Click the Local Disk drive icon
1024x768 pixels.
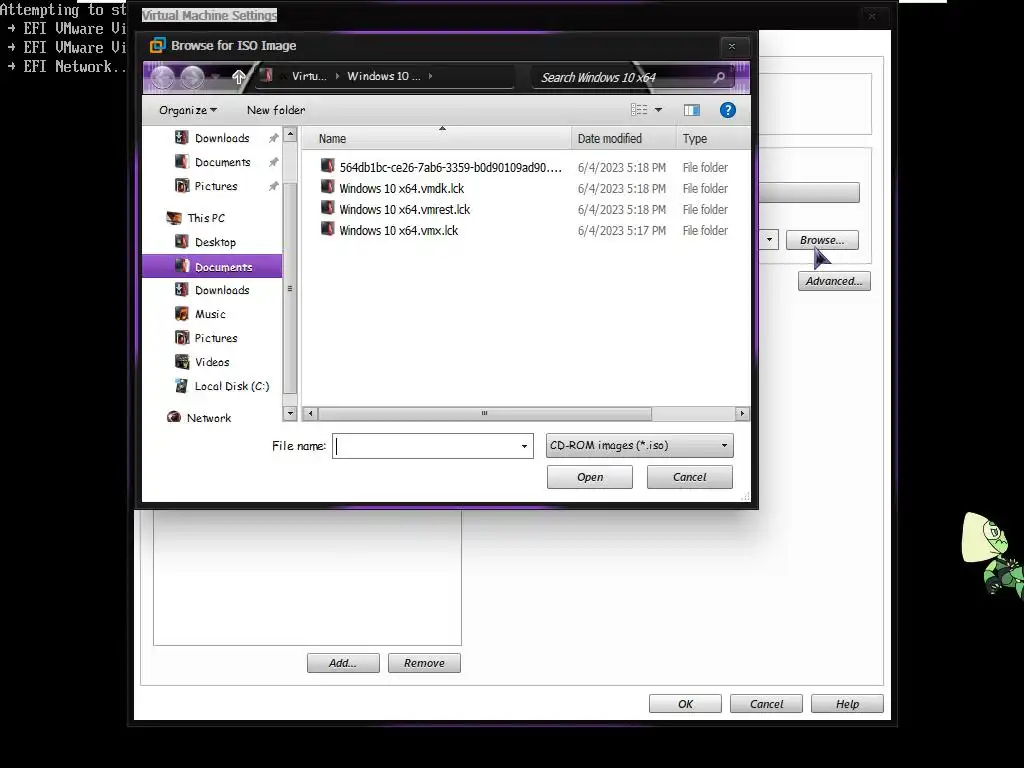(x=182, y=385)
